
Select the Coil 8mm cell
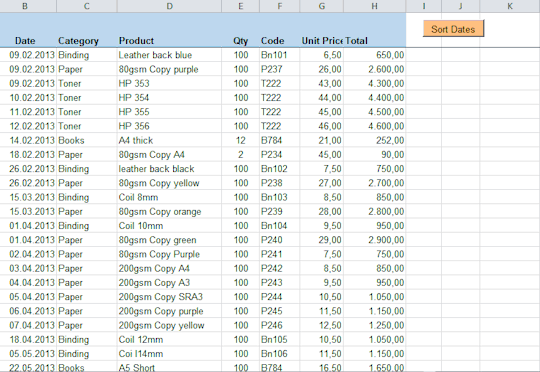tap(169, 197)
